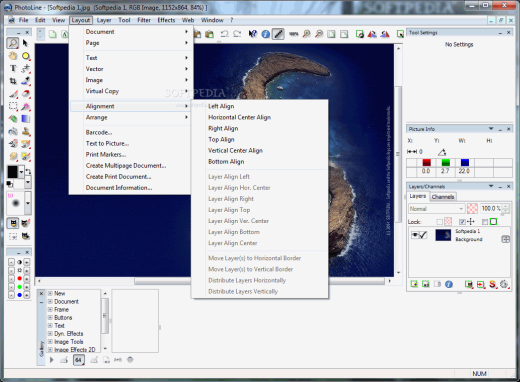Click the Gallery play arrow button
The image size is (520, 382).
(x=52, y=360)
